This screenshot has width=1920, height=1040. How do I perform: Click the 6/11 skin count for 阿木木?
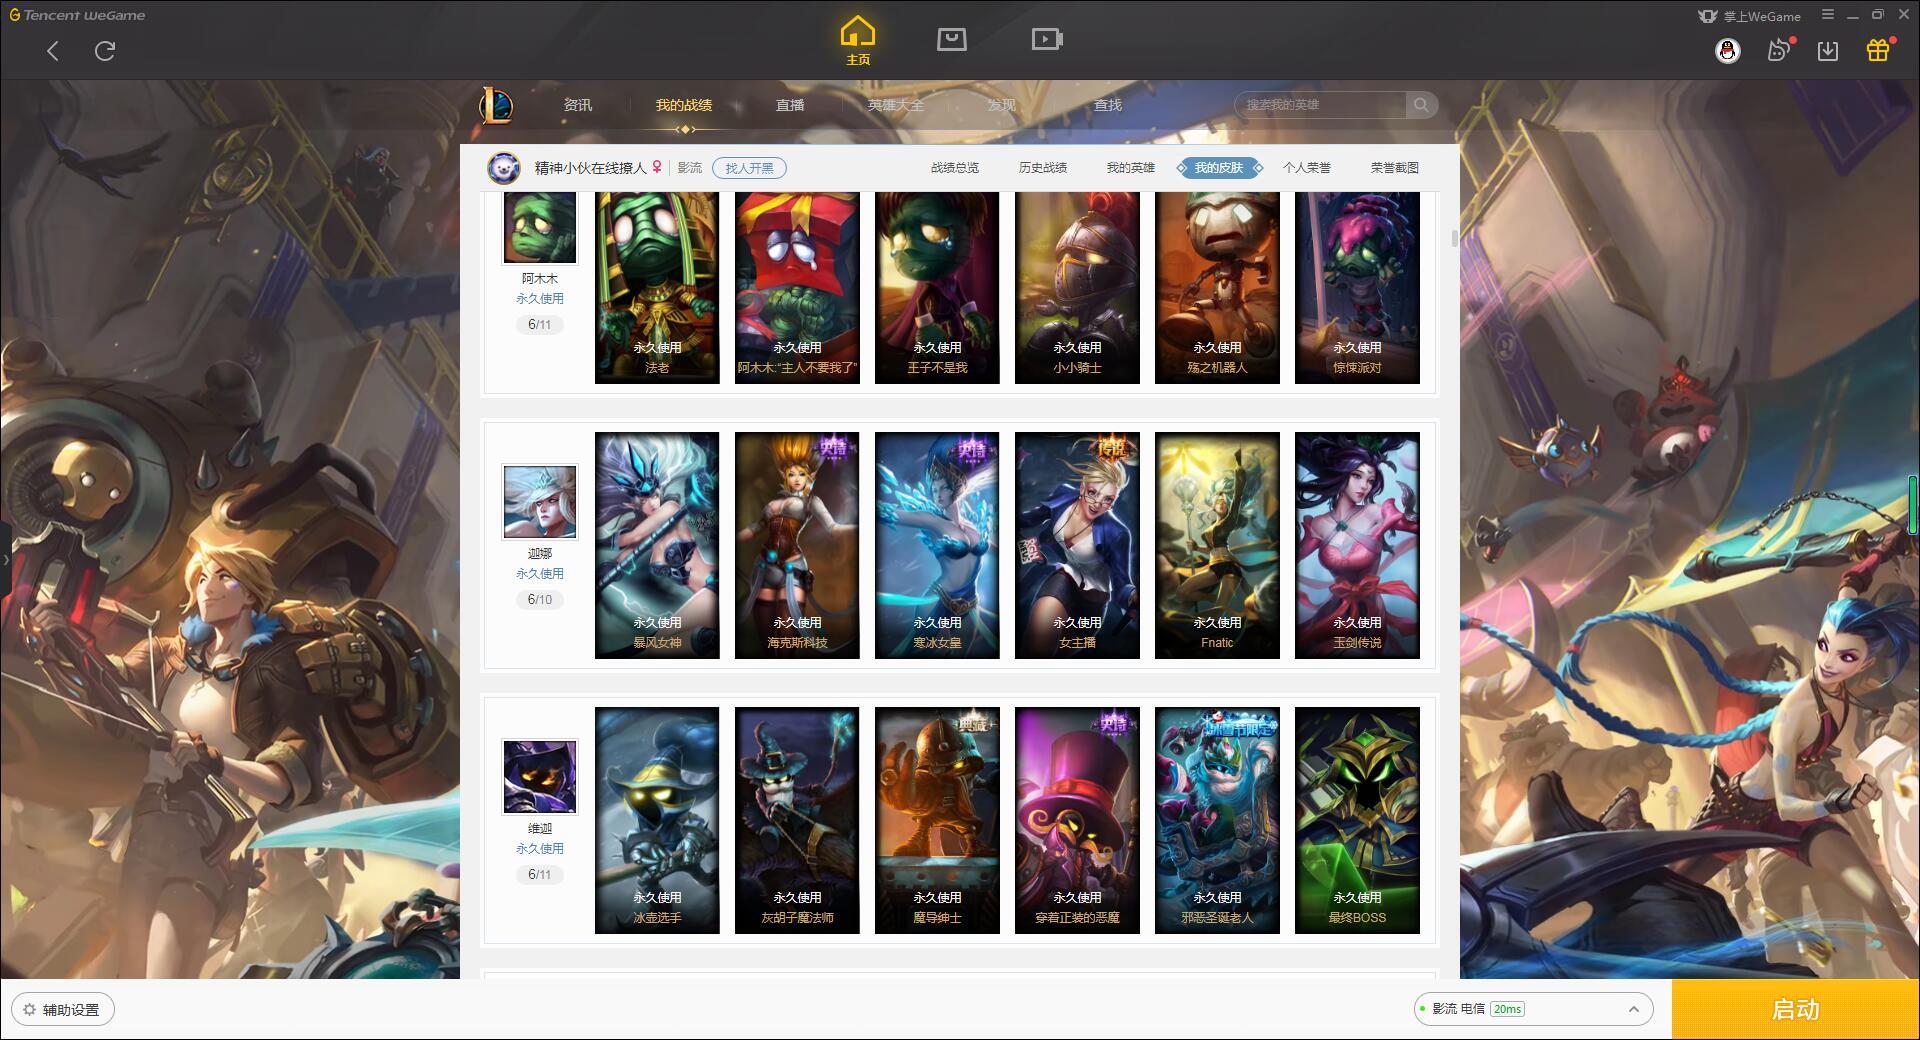[540, 325]
